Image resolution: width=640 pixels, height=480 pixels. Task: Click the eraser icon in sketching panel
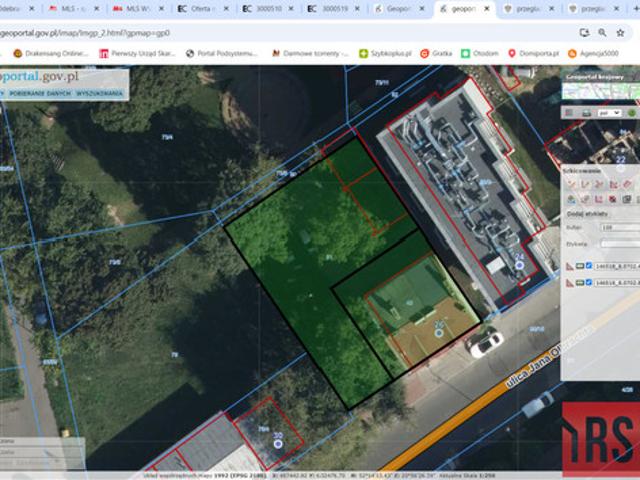(627, 184)
